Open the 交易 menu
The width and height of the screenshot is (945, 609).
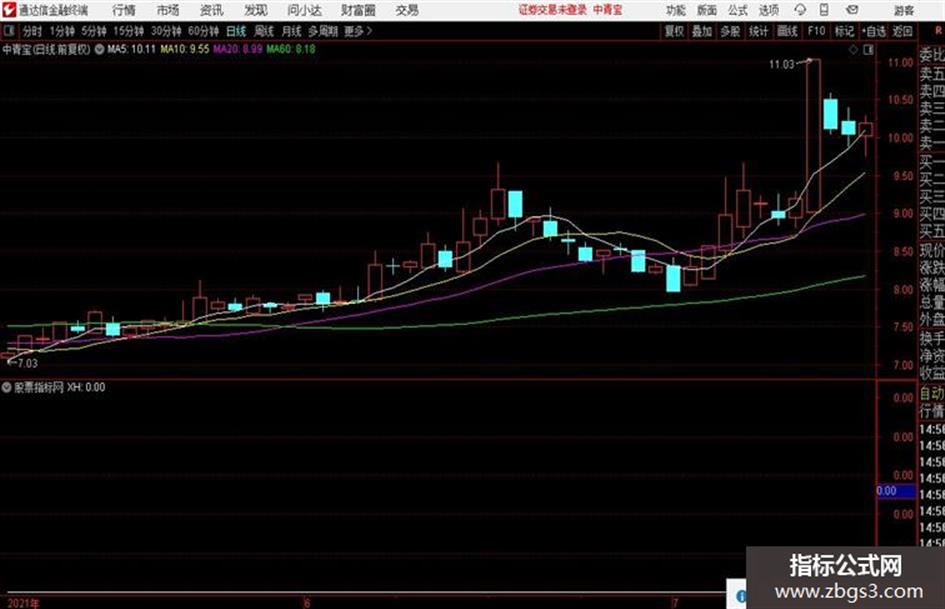(407, 10)
